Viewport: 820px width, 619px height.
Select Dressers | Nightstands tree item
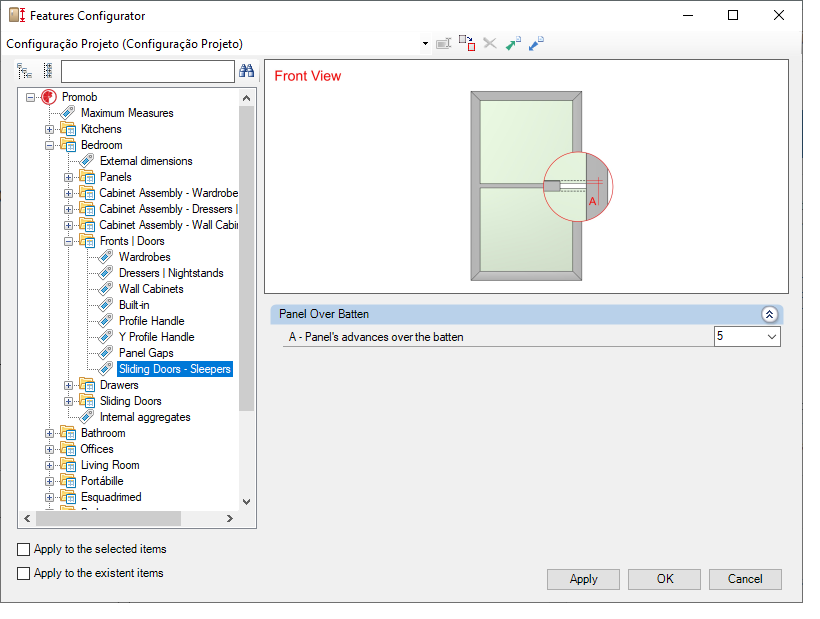tap(171, 273)
